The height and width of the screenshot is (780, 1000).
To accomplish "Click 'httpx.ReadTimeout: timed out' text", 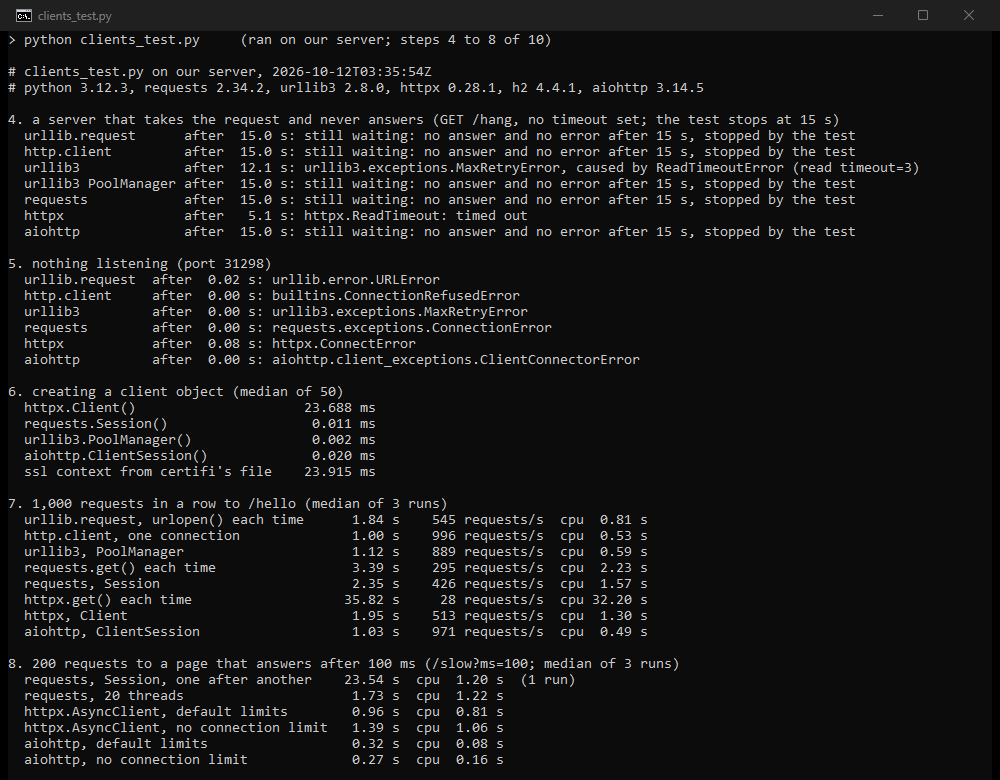I will point(415,216).
